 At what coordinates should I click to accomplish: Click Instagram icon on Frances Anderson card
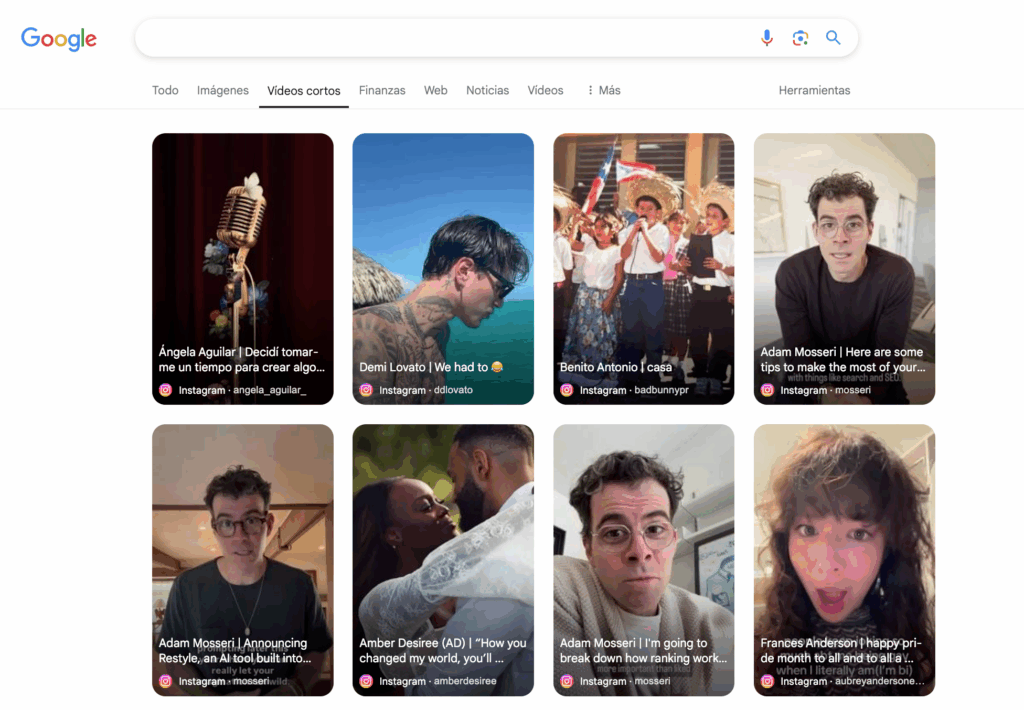(767, 681)
